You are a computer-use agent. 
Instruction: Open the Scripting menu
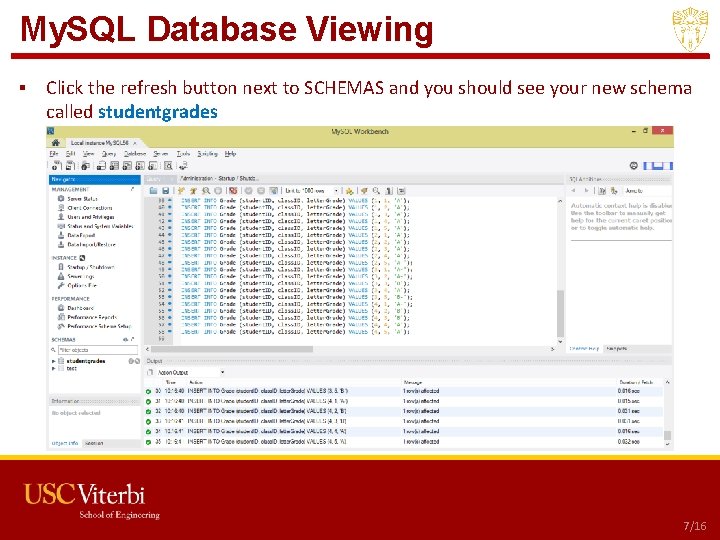[207, 154]
